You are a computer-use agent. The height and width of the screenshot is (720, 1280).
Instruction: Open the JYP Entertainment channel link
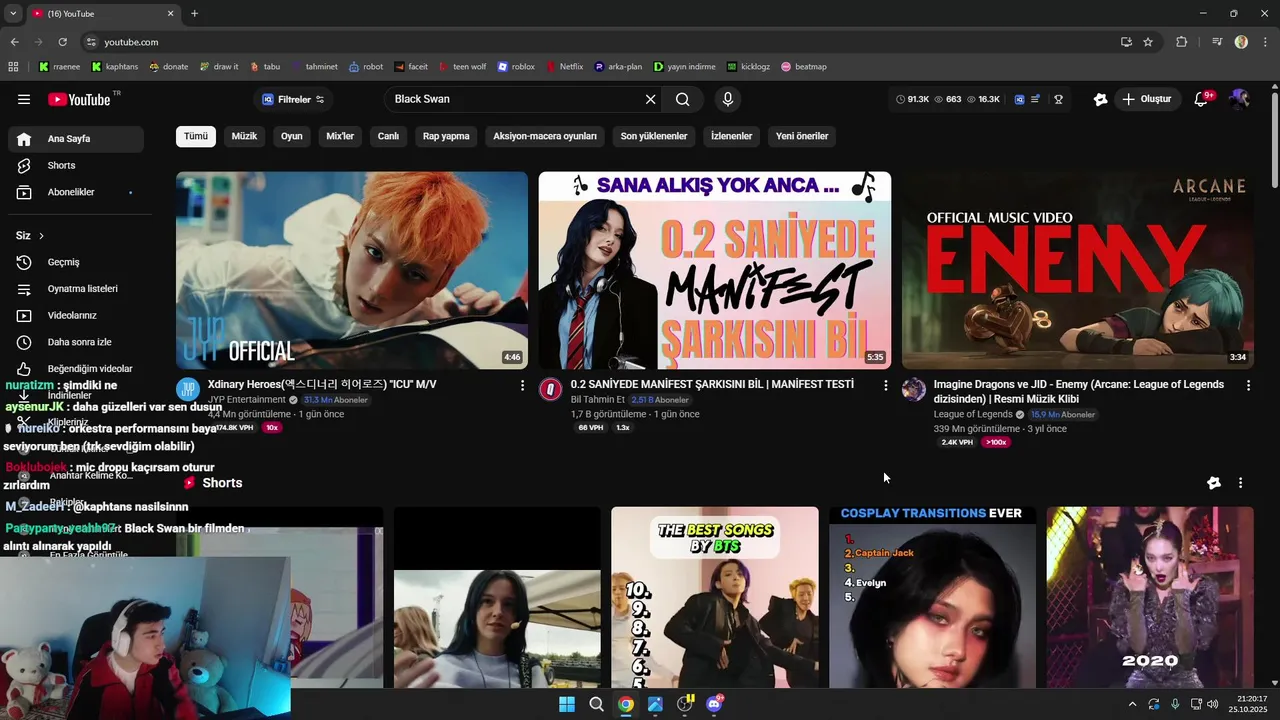click(247, 400)
